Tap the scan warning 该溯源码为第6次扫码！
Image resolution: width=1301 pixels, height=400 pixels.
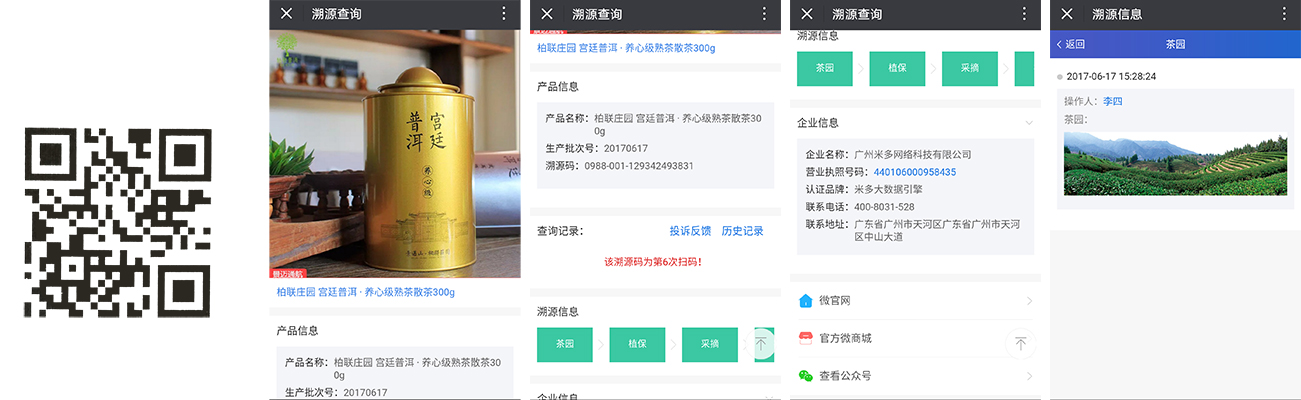pos(653,262)
